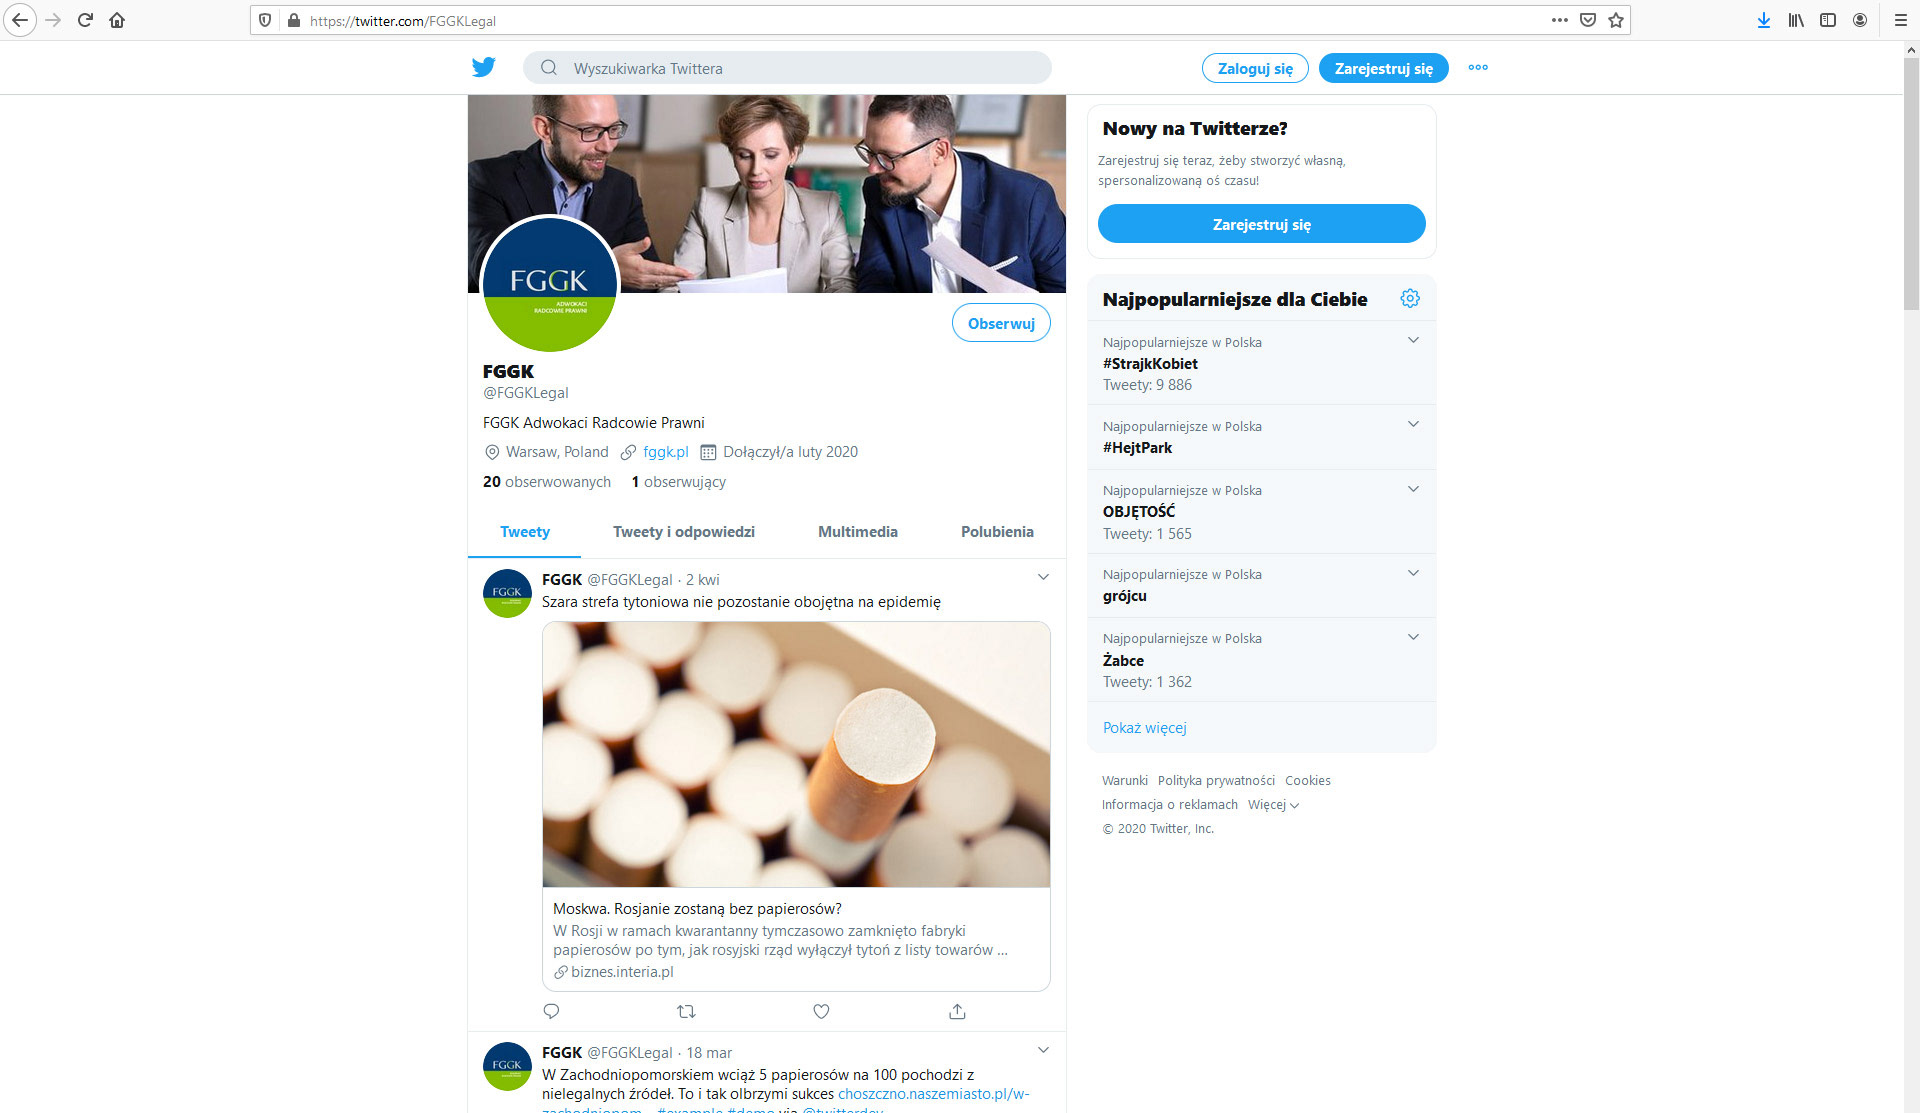The height and width of the screenshot is (1113, 1920).
Task: Click the Twitter bird logo
Action: 484,67
